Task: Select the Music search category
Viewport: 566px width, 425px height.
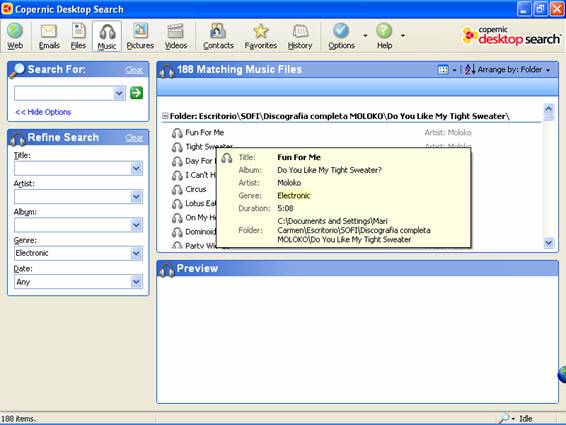Action: pos(107,36)
